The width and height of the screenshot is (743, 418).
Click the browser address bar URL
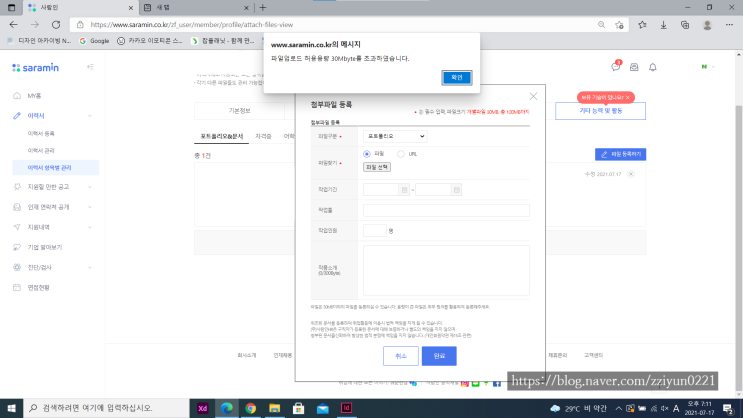click(191, 25)
